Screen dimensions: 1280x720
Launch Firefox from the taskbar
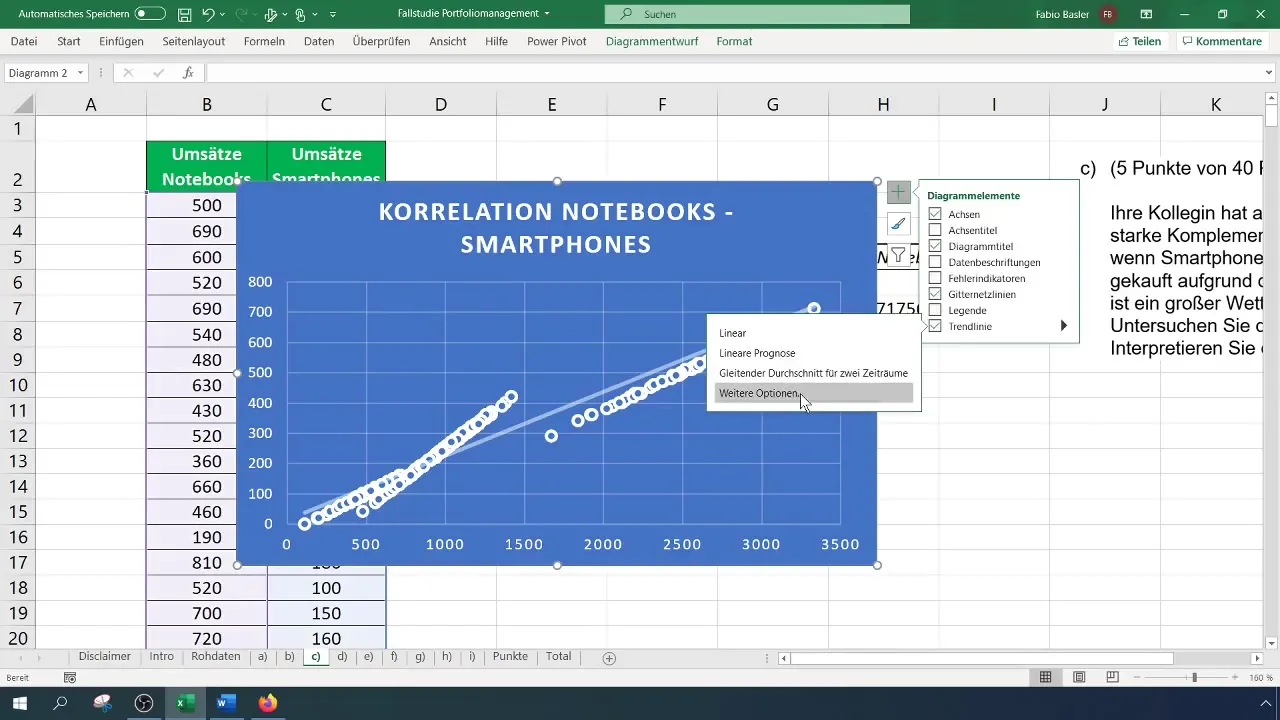[x=267, y=703]
